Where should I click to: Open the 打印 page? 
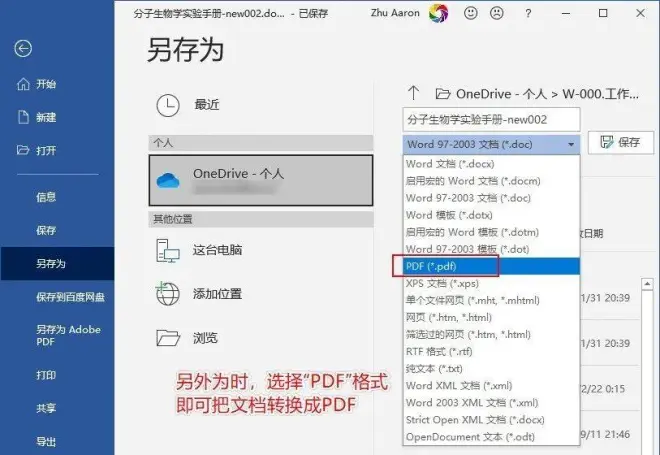[46, 375]
